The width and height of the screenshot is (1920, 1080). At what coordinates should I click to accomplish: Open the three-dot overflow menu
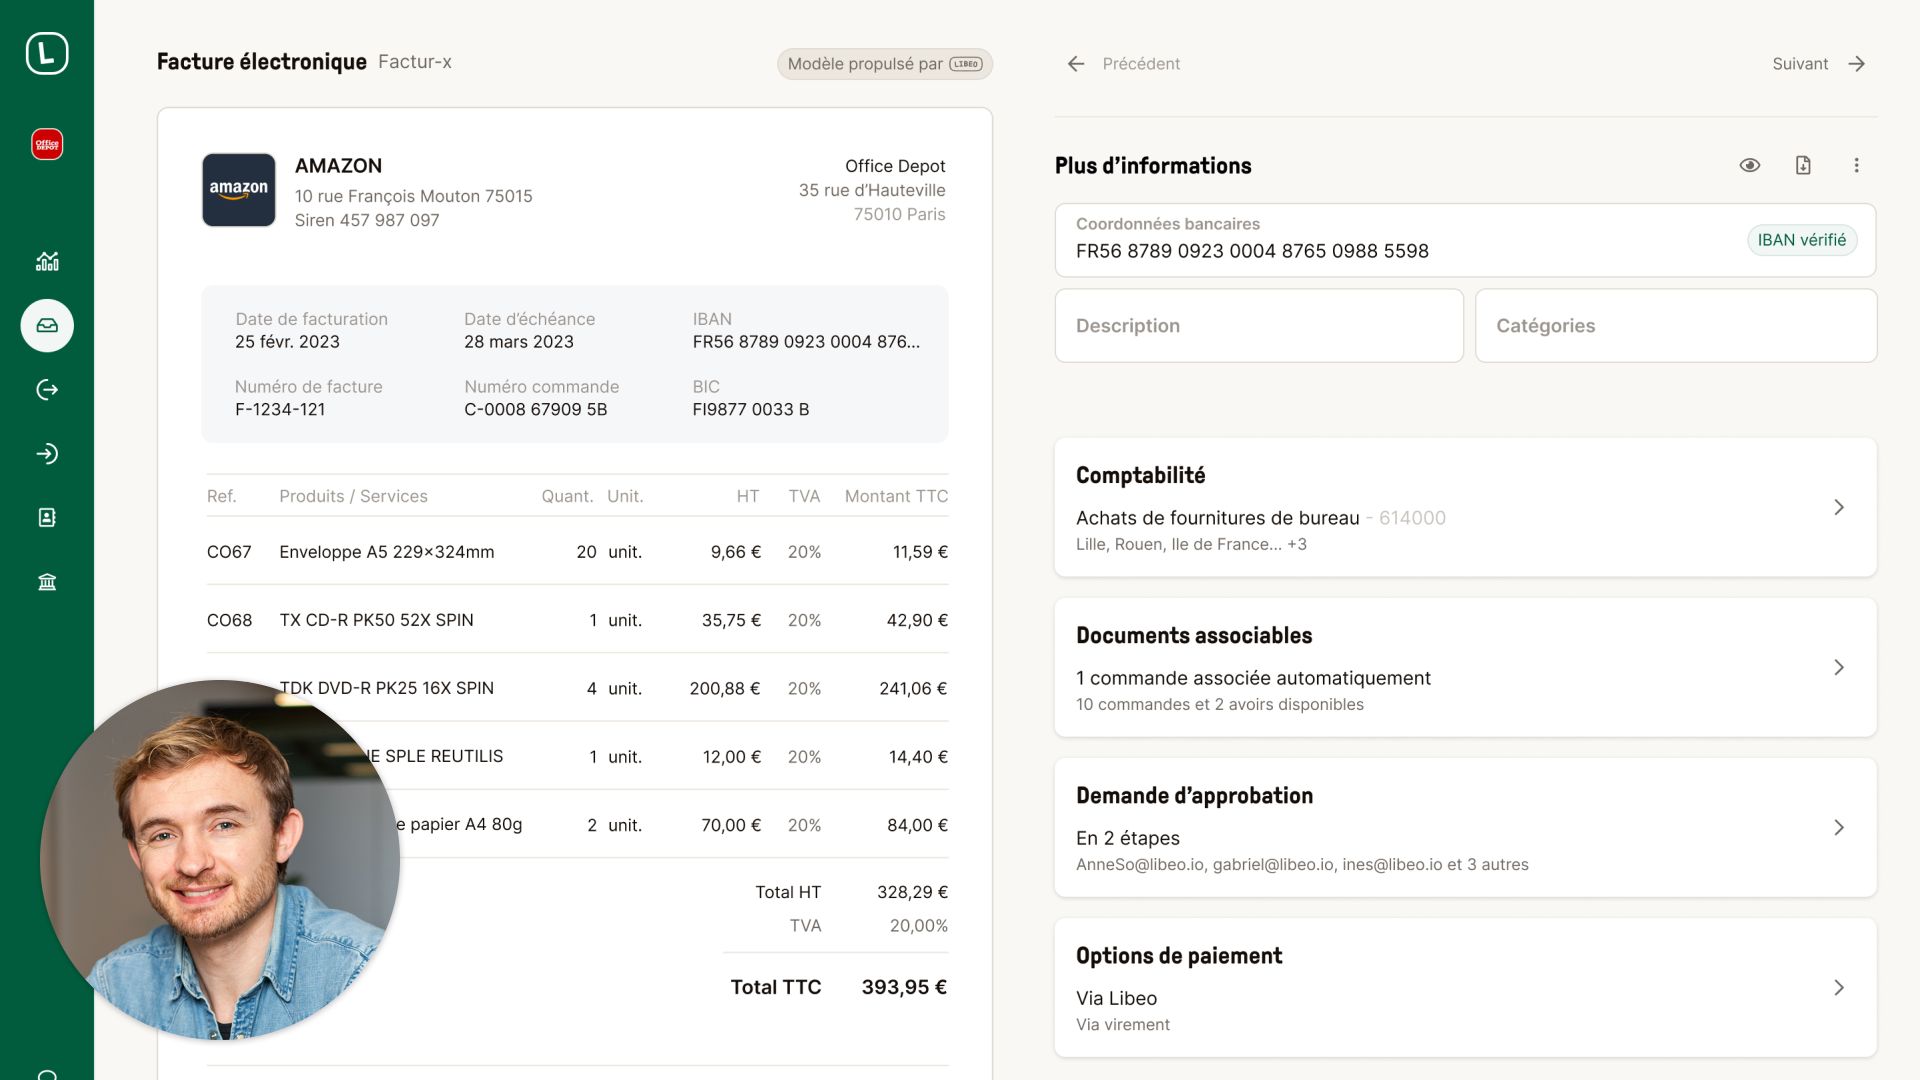pyautogui.click(x=1857, y=165)
